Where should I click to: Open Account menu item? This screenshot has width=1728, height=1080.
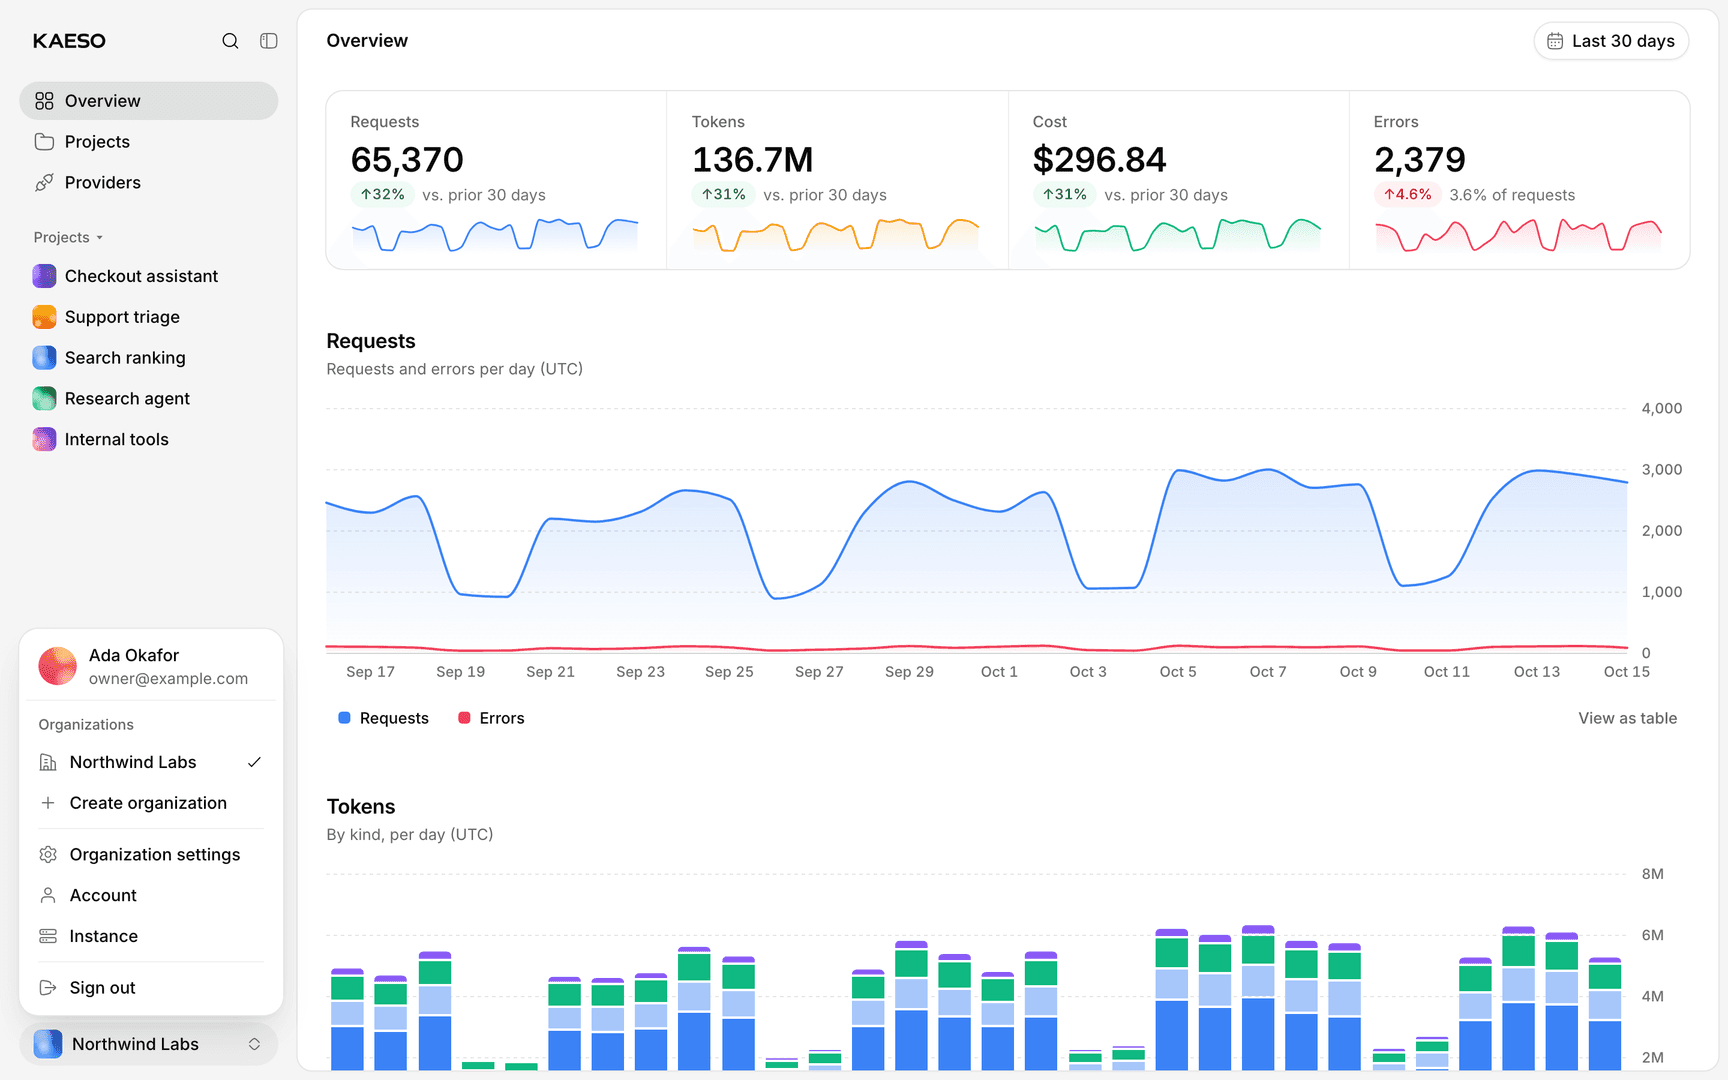pyautogui.click(x=151, y=896)
